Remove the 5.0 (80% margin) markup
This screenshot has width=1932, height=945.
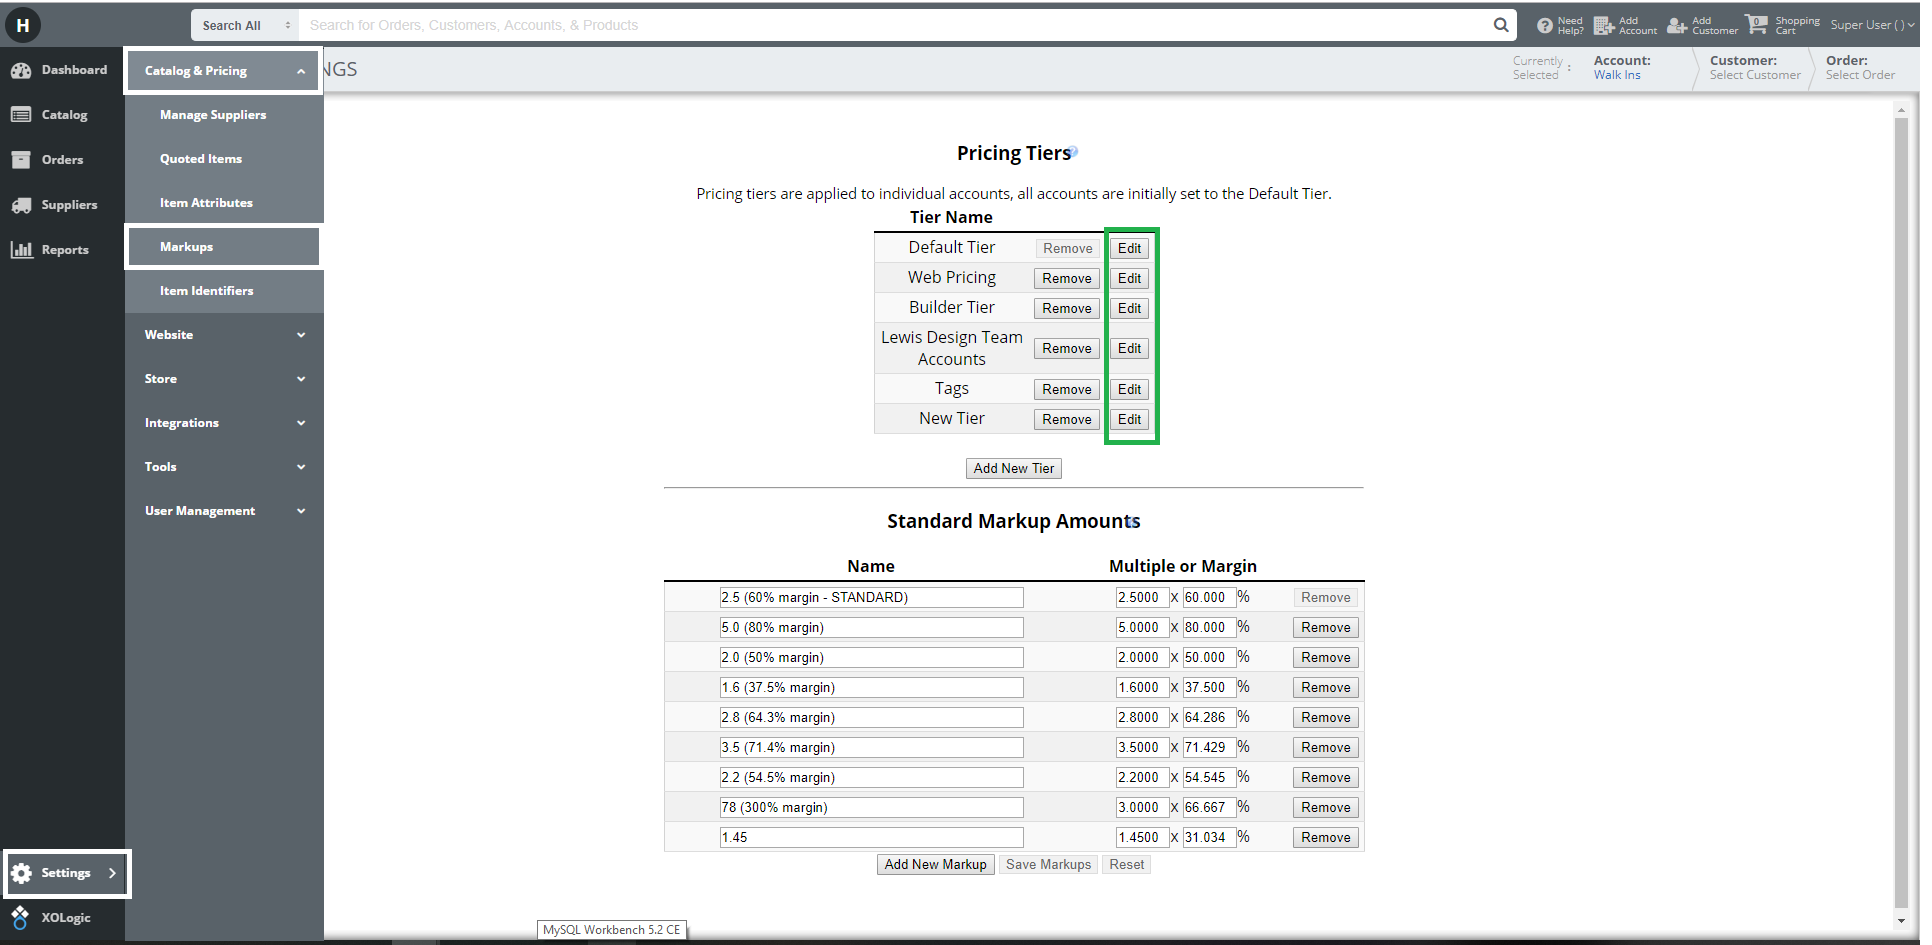coord(1326,627)
